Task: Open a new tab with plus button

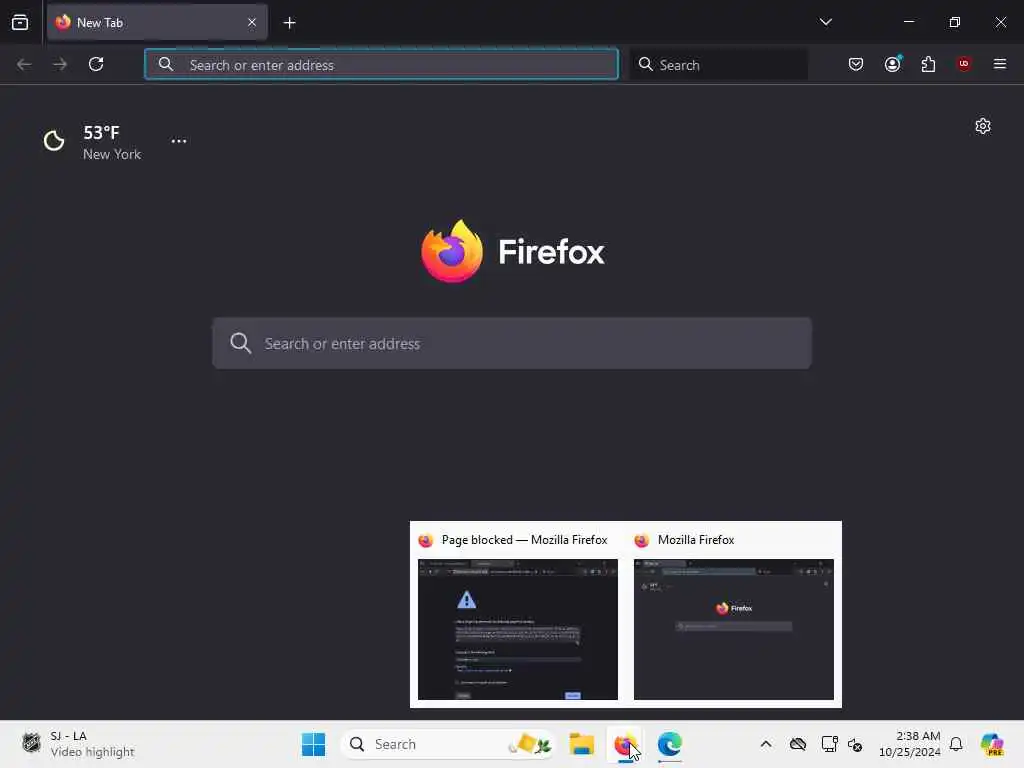Action: click(289, 23)
